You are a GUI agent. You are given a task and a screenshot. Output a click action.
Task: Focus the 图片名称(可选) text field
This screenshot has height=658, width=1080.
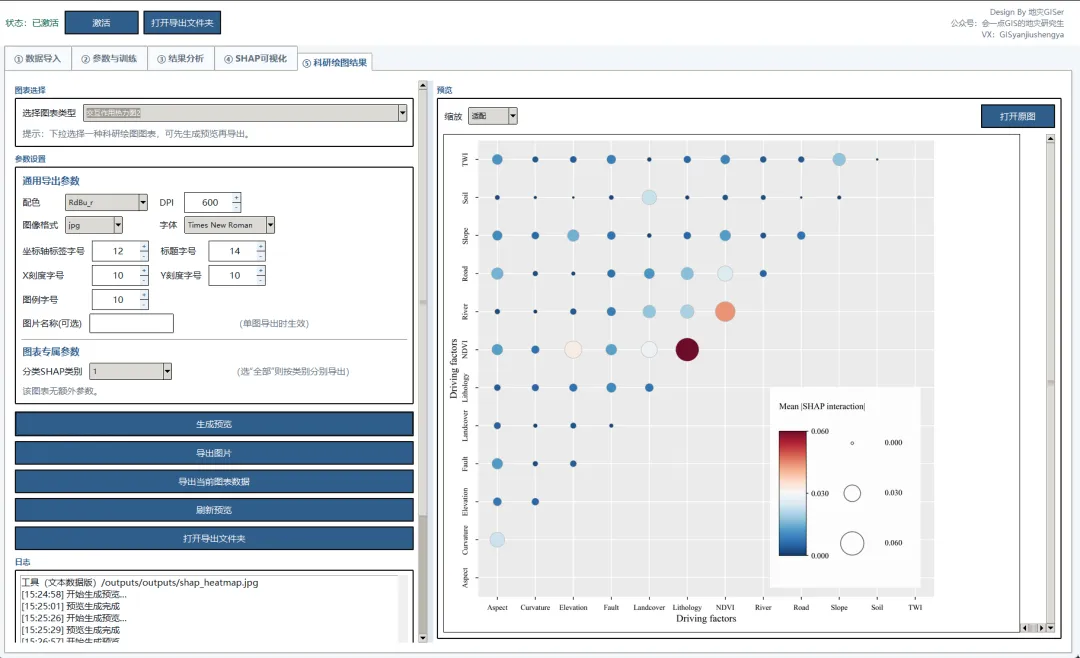click(x=131, y=323)
